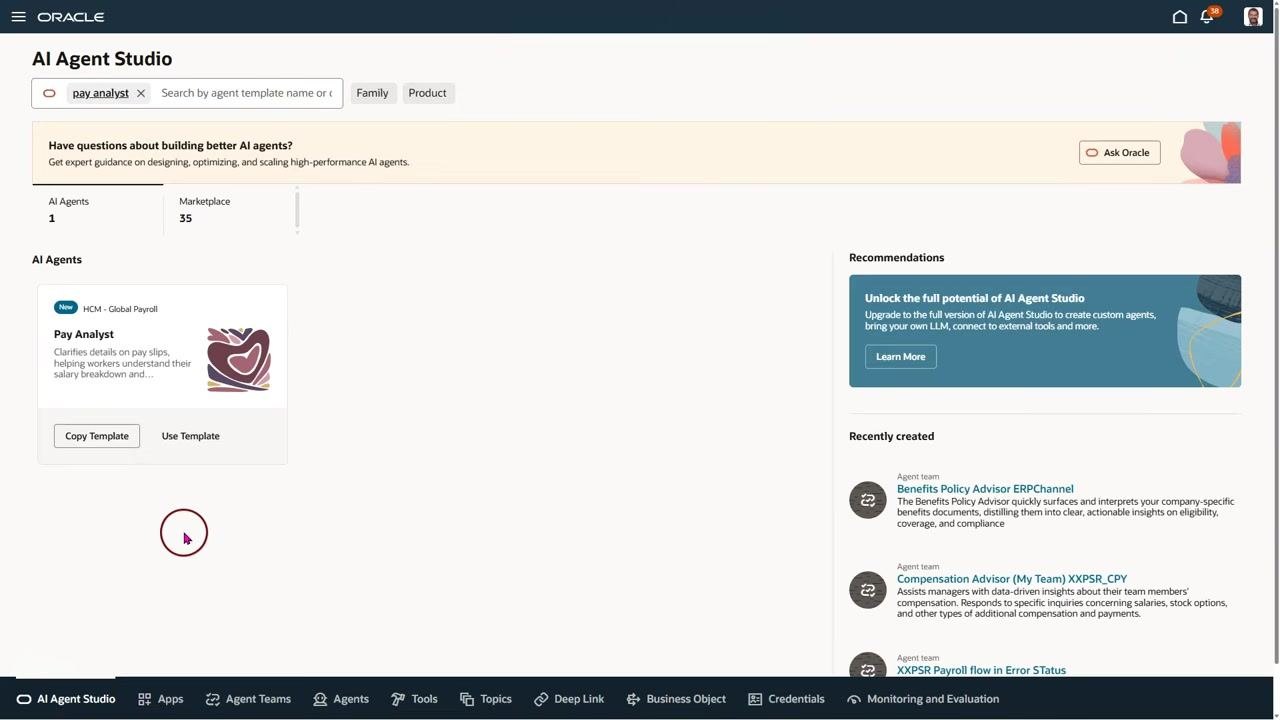Image resolution: width=1280 pixels, height=720 pixels.
Task: Open Benefits Policy Advisor ERPChannel link
Action: tap(985, 489)
